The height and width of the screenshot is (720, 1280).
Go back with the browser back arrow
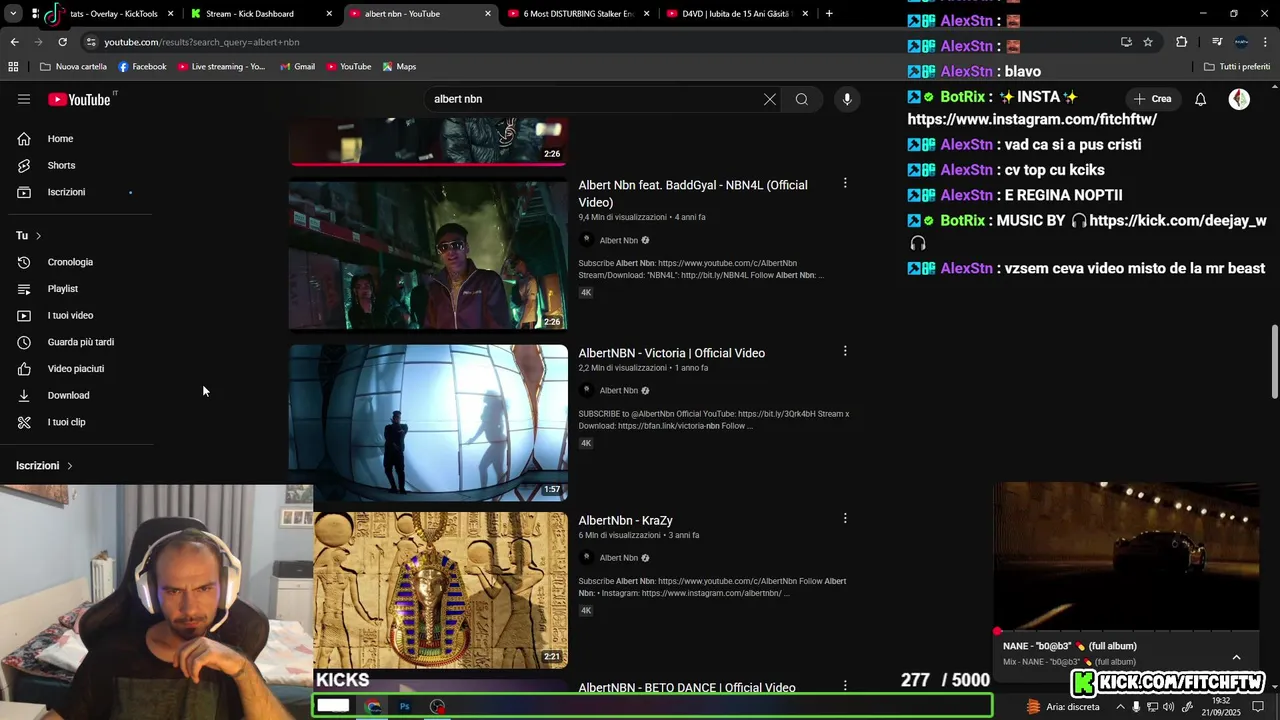point(14,42)
